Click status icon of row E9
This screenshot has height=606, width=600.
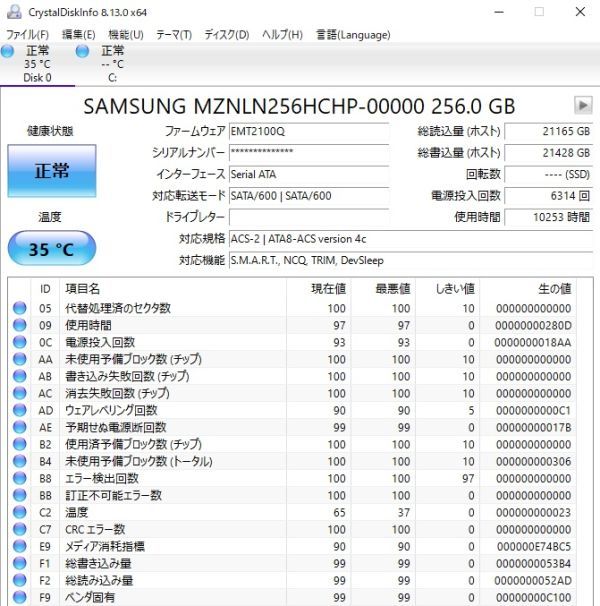[x=19, y=546]
